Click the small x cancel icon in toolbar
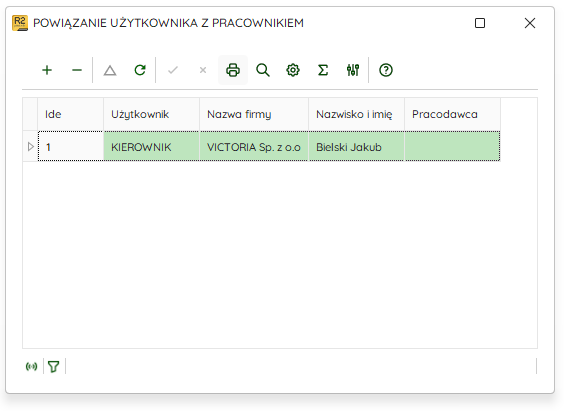564x411 pixels. pyautogui.click(x=203, y=70)
